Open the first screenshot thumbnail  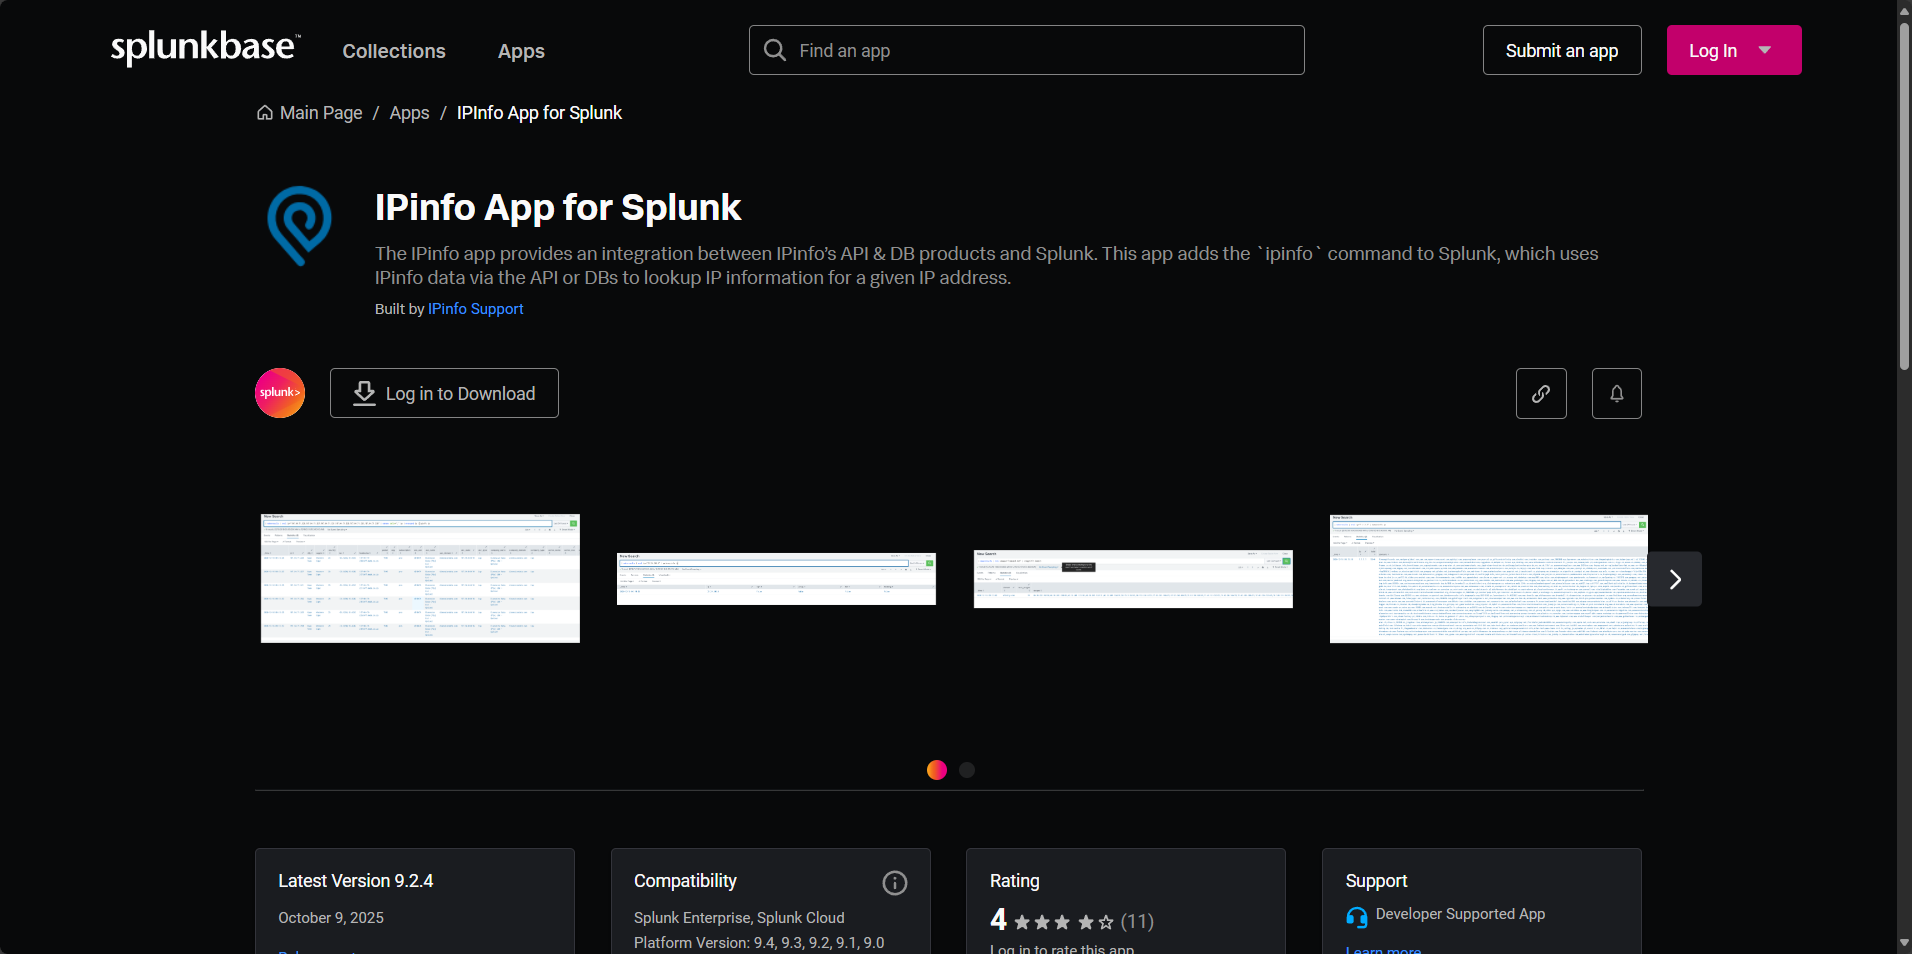pyautogui.click(x=419, y=578)
